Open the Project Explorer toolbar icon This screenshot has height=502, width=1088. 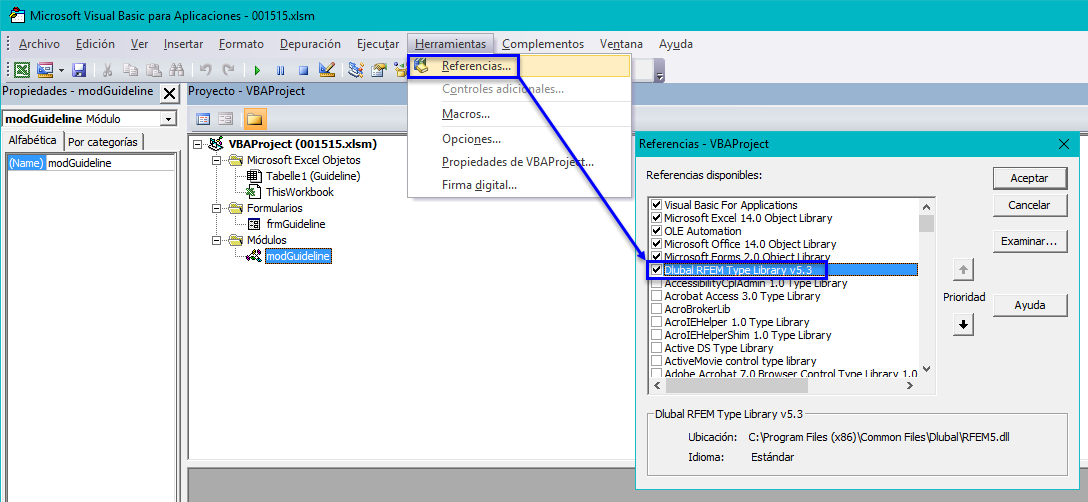(x=356, y=69)
